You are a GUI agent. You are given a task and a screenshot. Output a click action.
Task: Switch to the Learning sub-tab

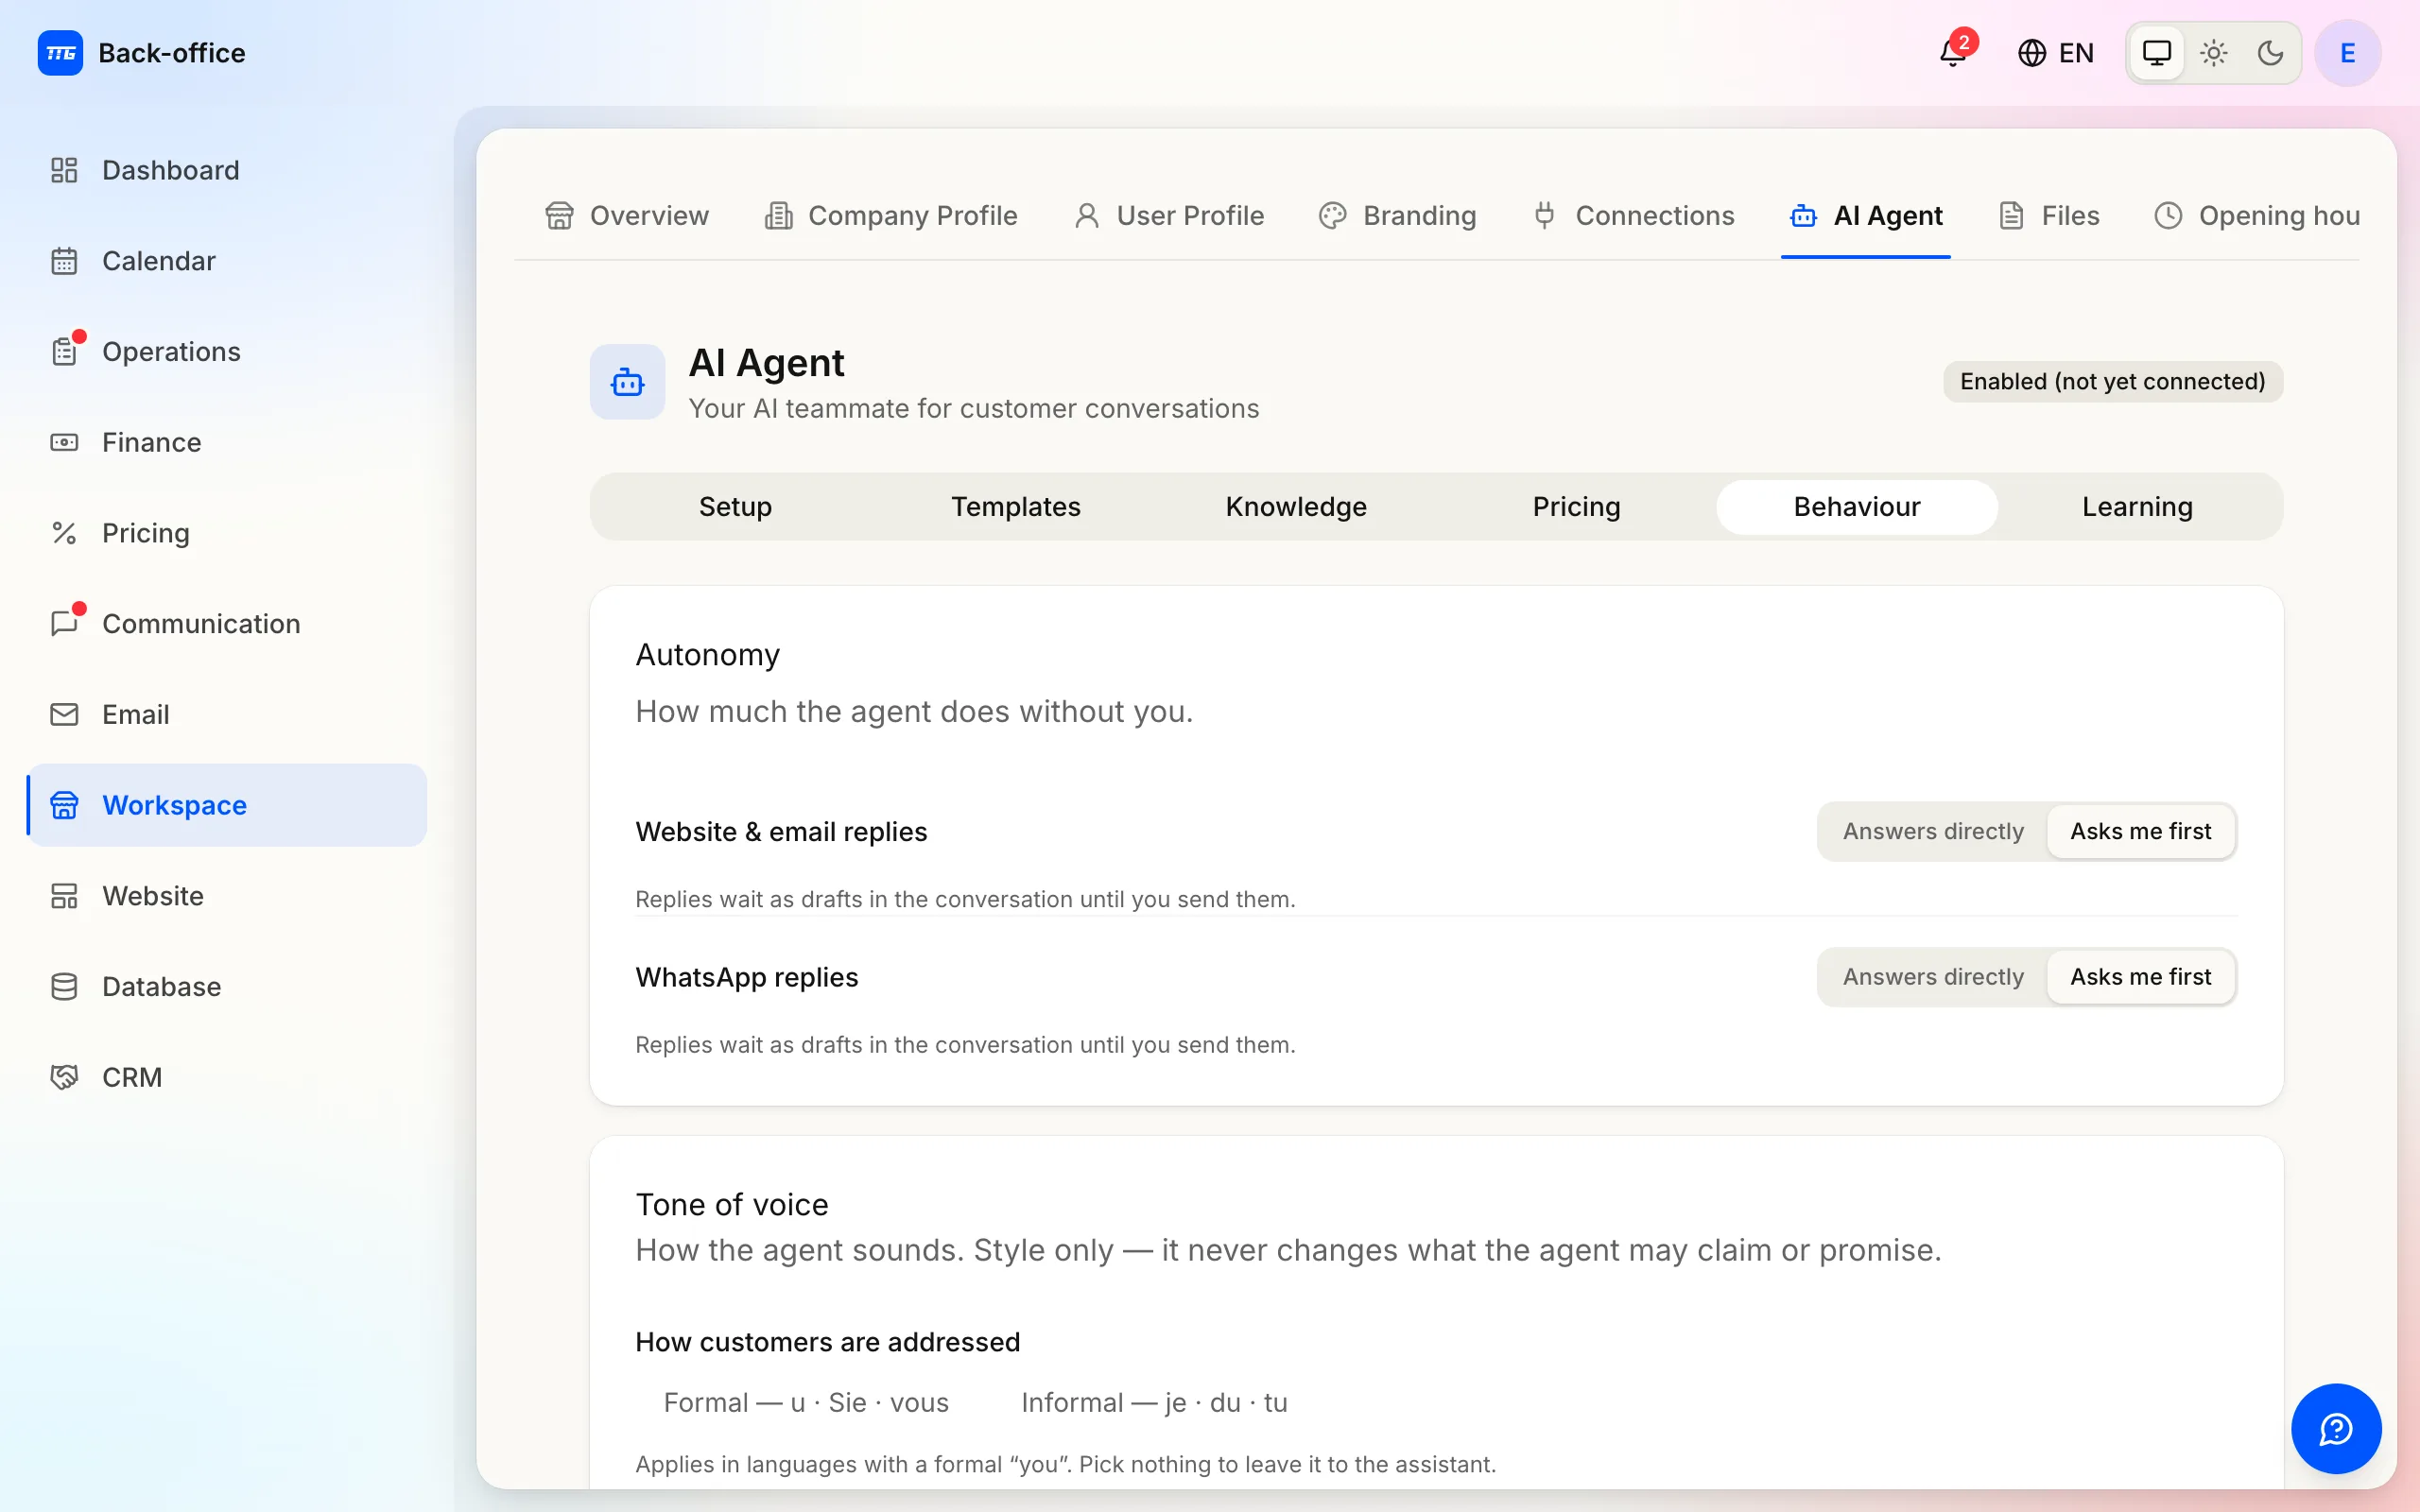point(2137,507)
